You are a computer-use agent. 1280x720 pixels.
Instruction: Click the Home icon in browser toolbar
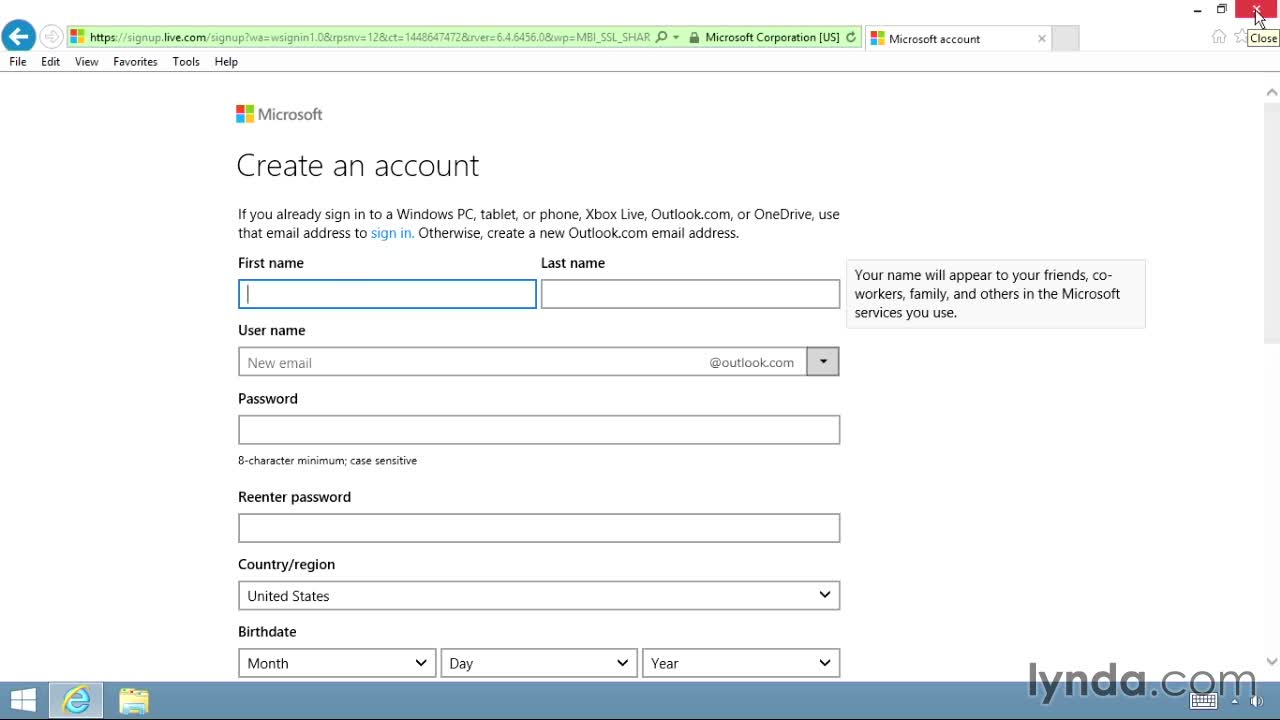[1218, 37]
